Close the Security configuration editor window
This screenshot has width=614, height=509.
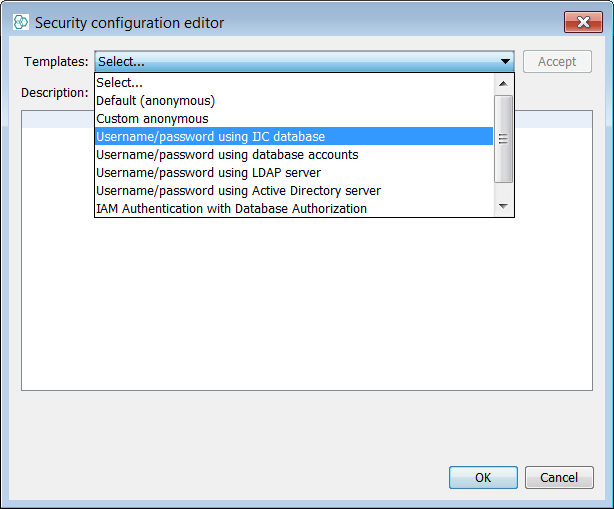[583, 22]
